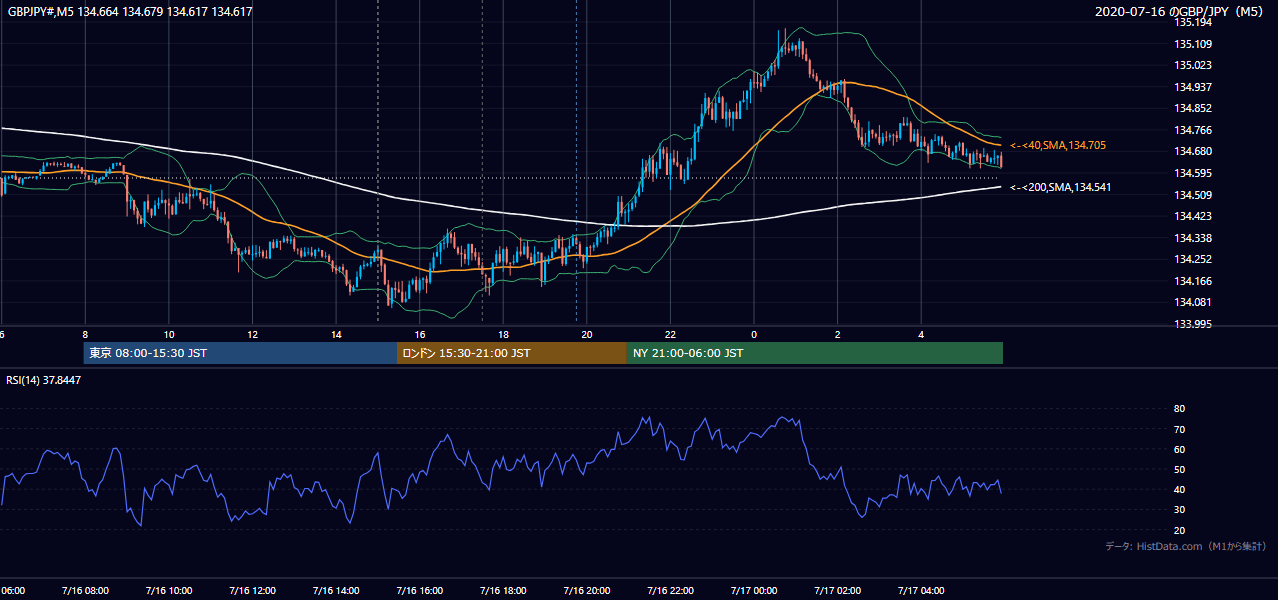
Task: Click the データ: HistData.com source credit
Action: (x=1186, y=546)
